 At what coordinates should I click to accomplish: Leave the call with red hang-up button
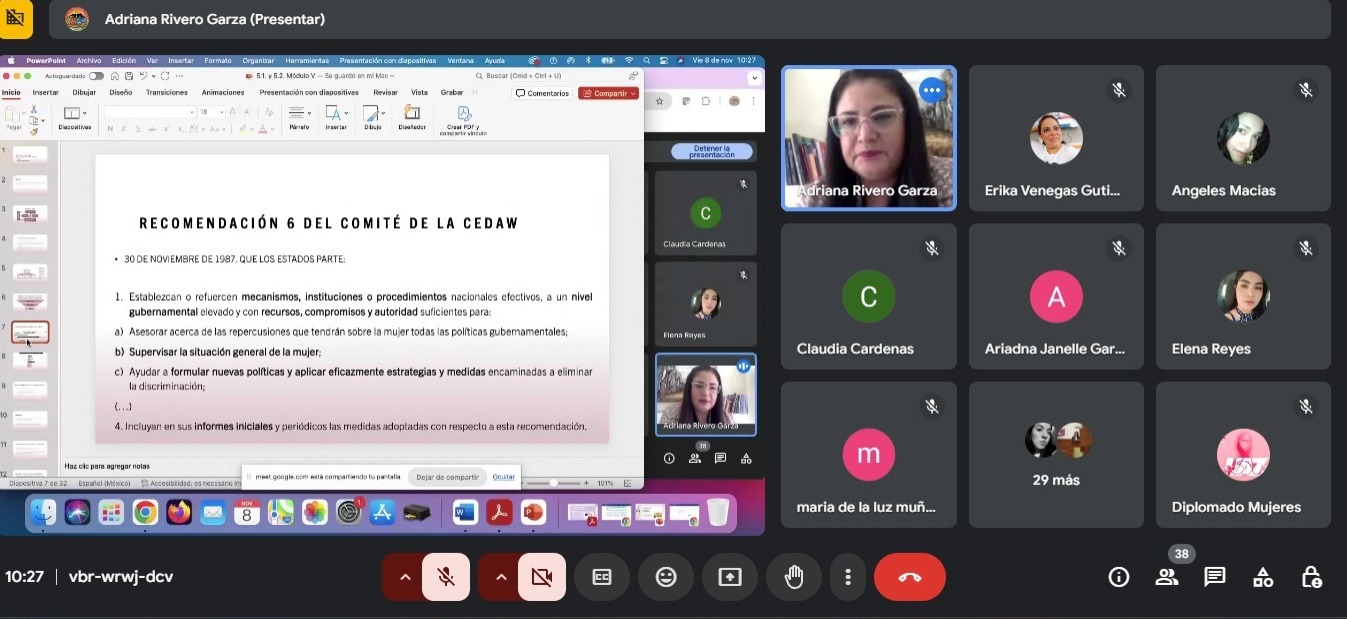pyautogui.click(x=909, y=577)
